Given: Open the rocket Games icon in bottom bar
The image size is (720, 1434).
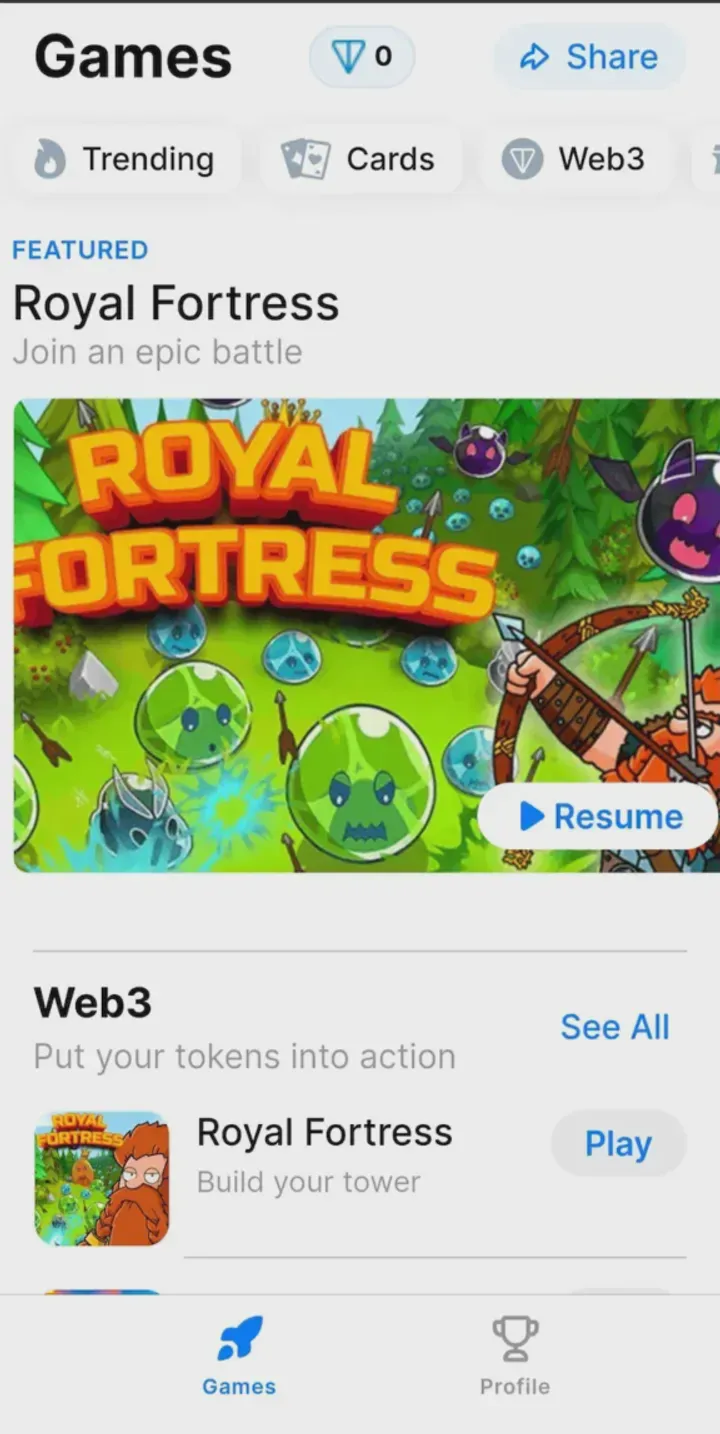Looking at the screenshot, I should coord(240,1338).
